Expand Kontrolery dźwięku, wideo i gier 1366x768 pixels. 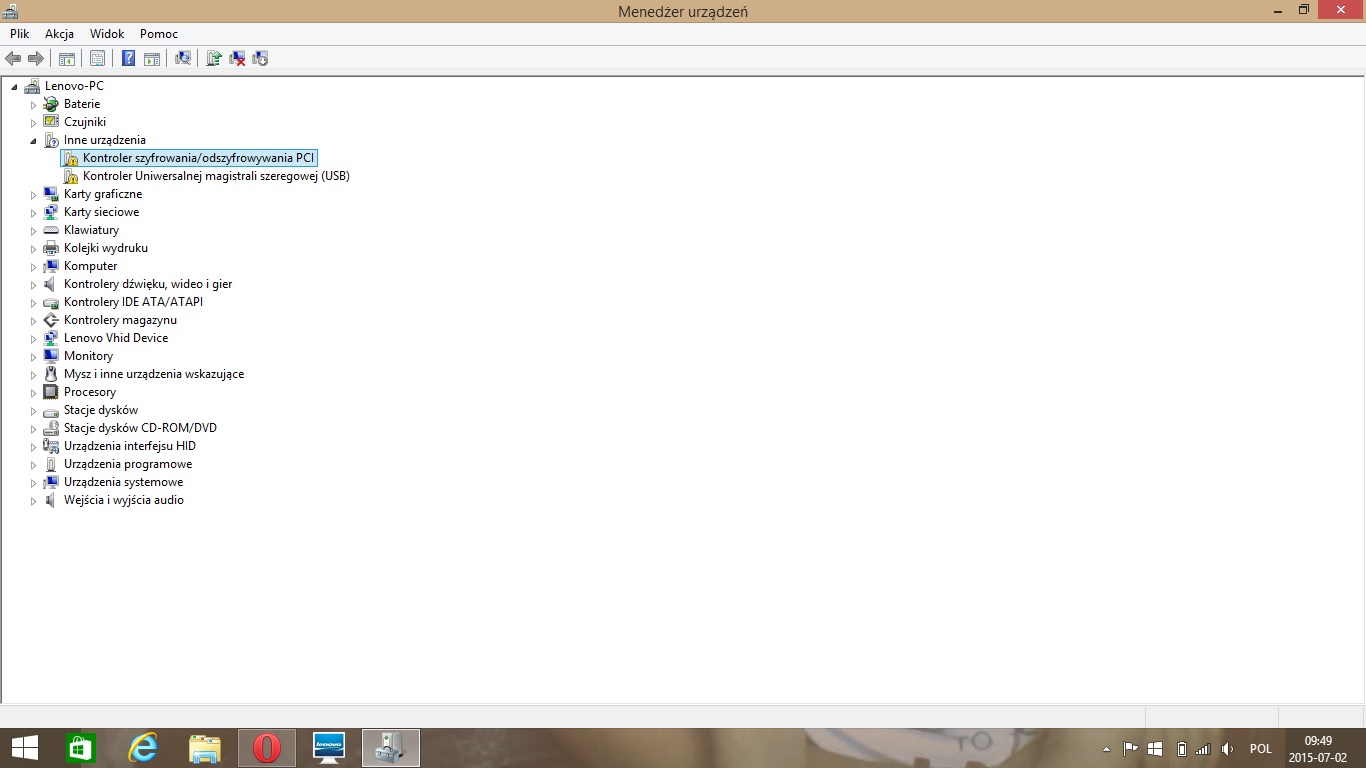33,284
